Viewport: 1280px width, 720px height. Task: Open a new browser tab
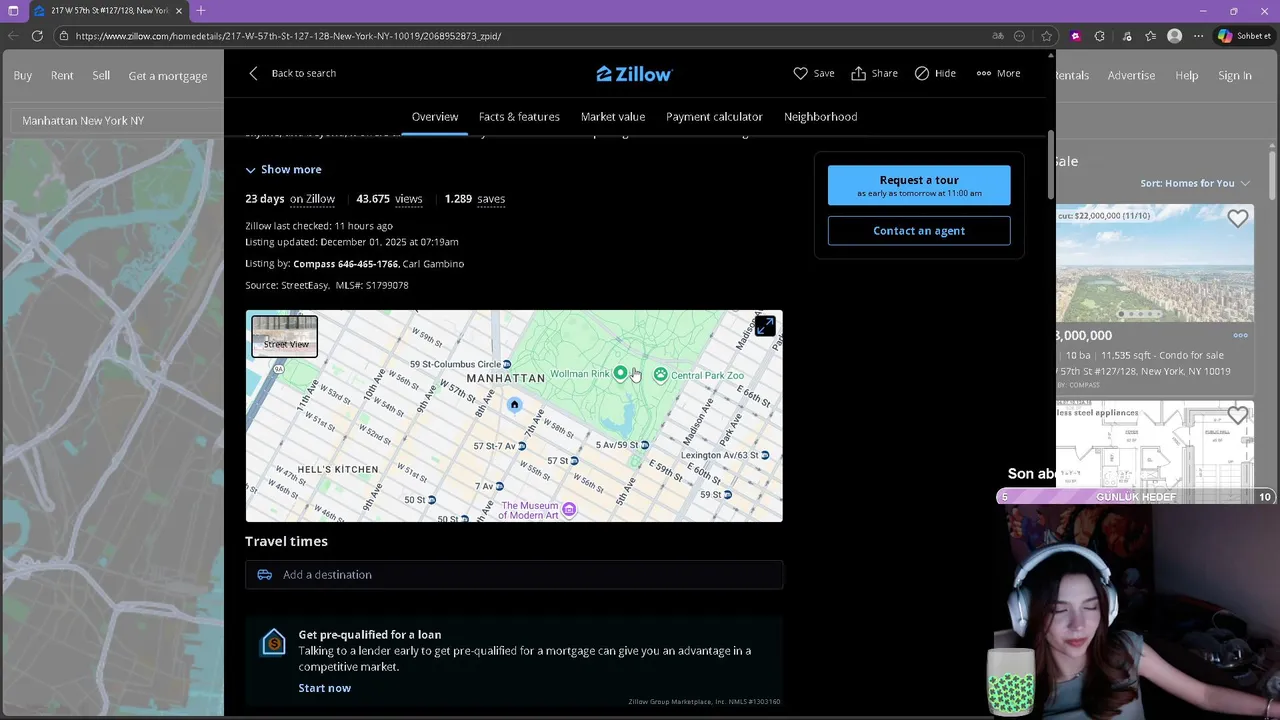click(x=201, y=11)
